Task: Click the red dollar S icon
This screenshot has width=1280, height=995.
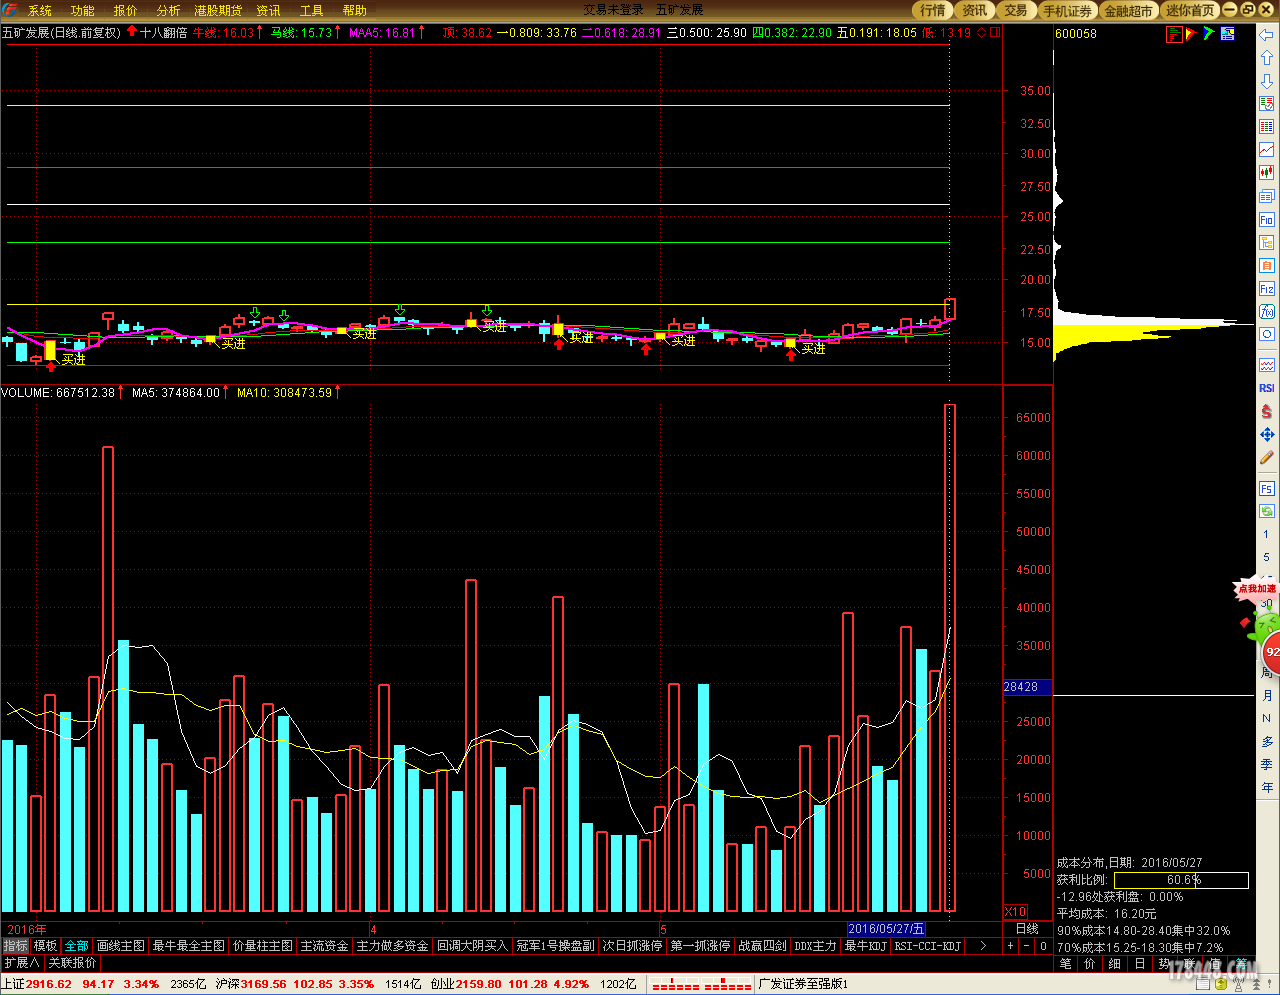Action: [x=1267, y=411]
